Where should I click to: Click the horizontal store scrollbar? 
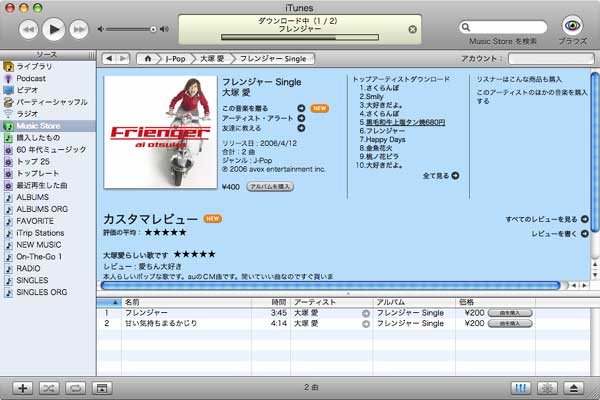tap(331, 285)
